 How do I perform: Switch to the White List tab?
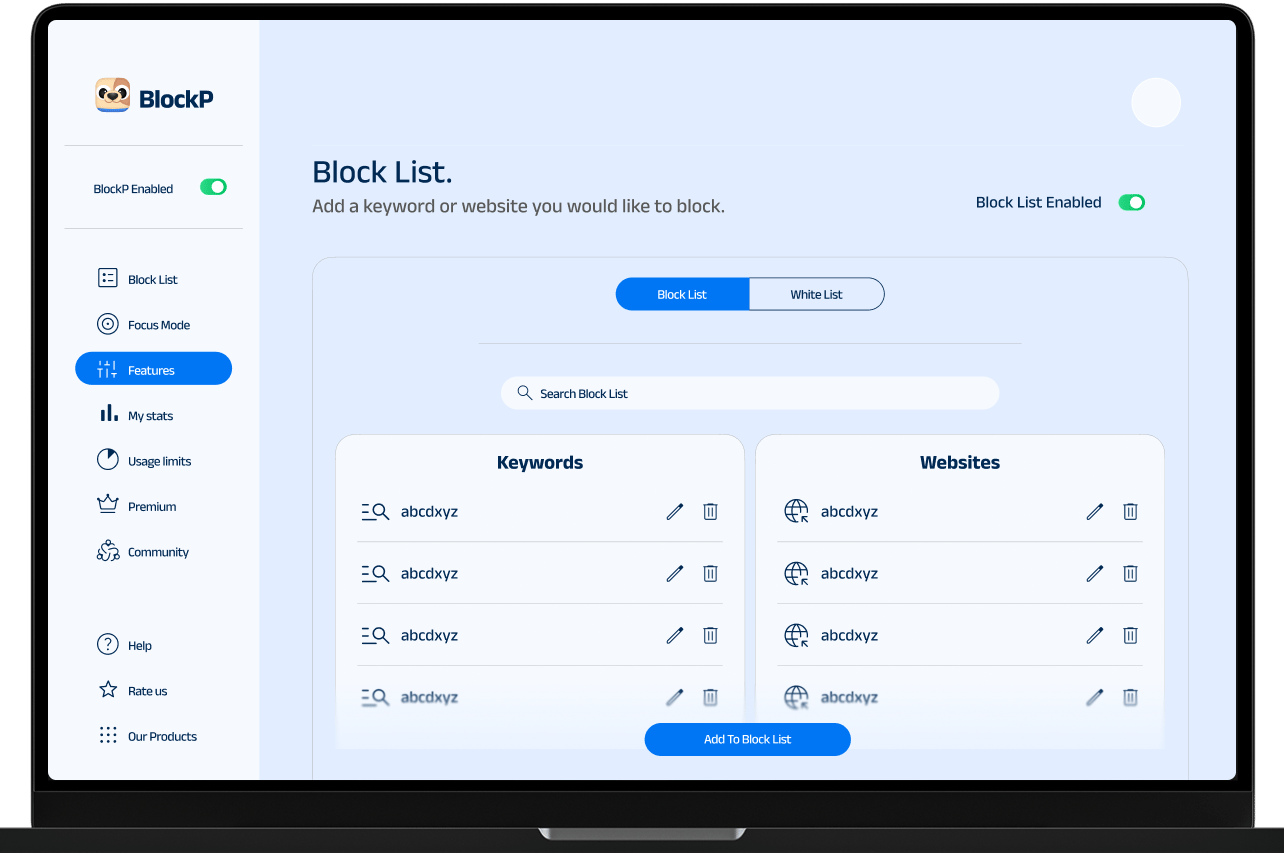tap(816, 294)
